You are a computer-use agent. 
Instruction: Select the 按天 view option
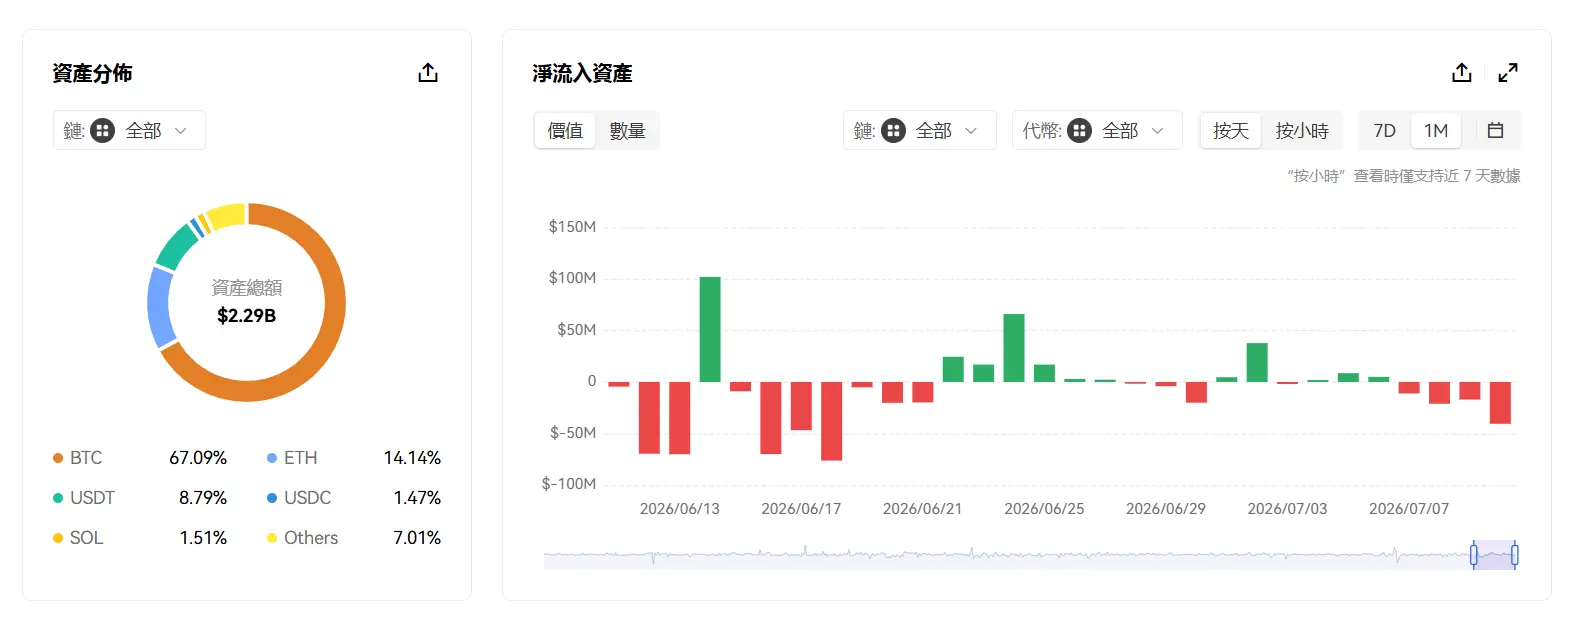[1231, 131]
